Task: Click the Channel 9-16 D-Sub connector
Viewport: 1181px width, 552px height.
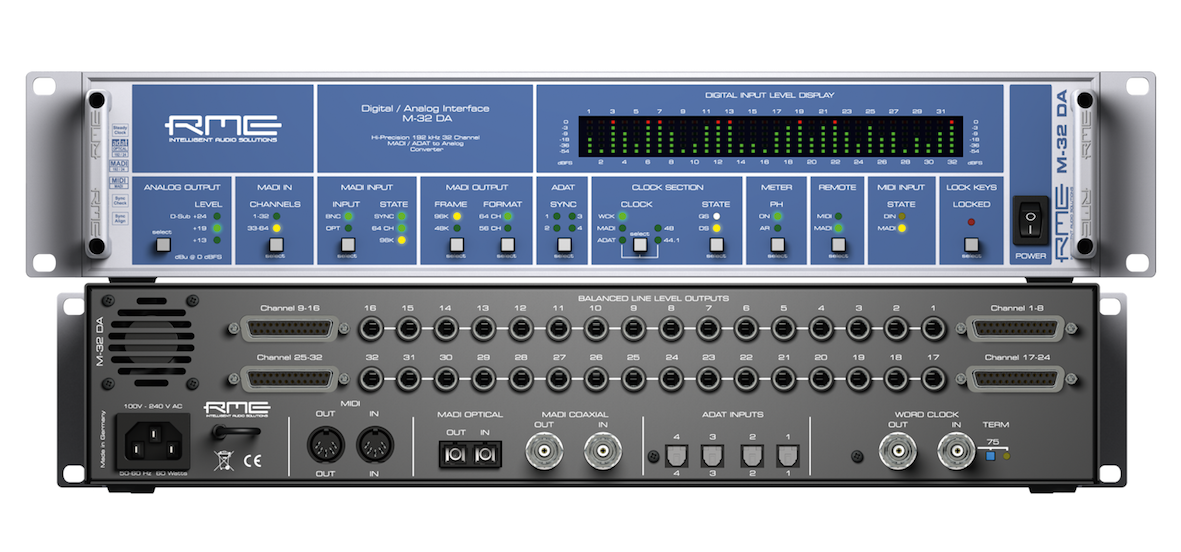Action: (288, 328)
